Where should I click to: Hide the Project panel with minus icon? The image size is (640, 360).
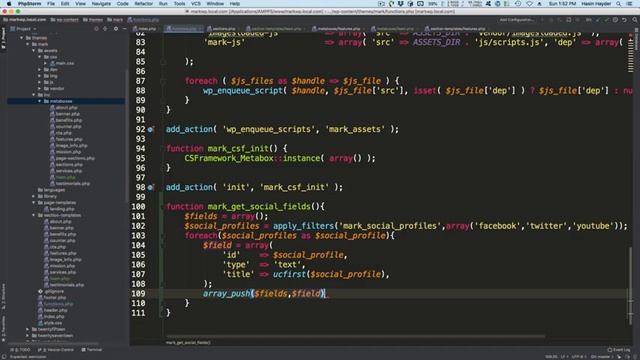point(124,29)
